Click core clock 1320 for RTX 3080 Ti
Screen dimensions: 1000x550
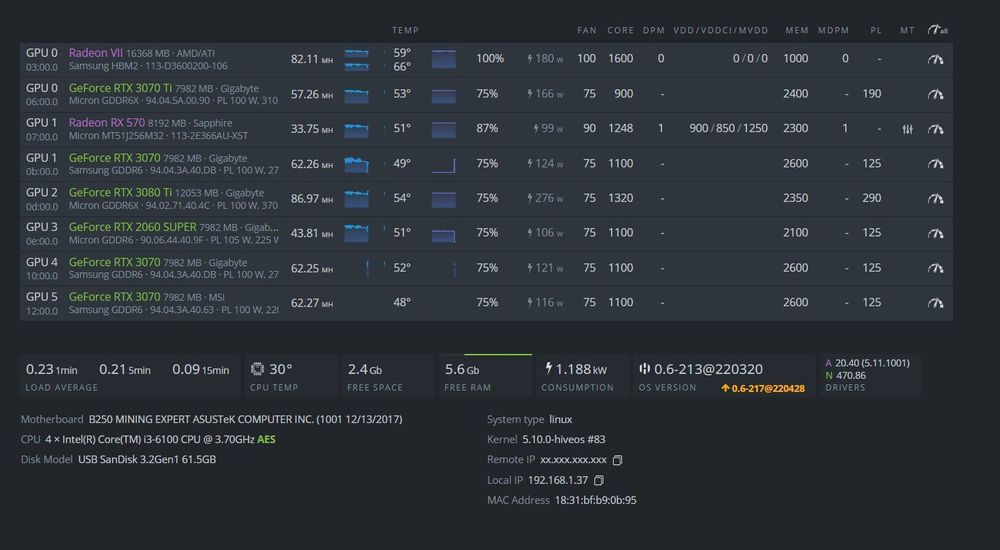[621, 198]
